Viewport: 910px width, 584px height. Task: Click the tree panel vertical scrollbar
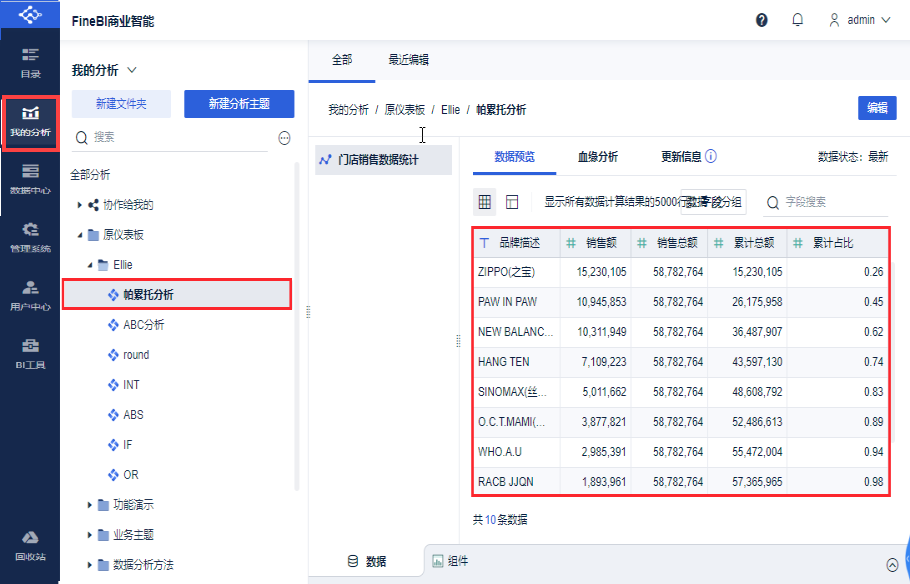297,327
